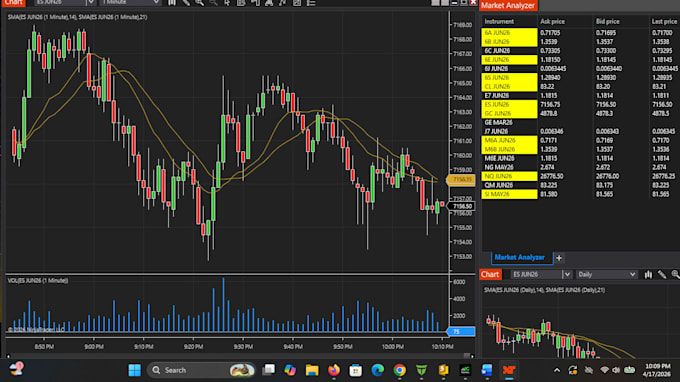Screen dimensions: 680x382
Task: Open the strategies icon in top chart toolbar
Action: click(283, 3)
